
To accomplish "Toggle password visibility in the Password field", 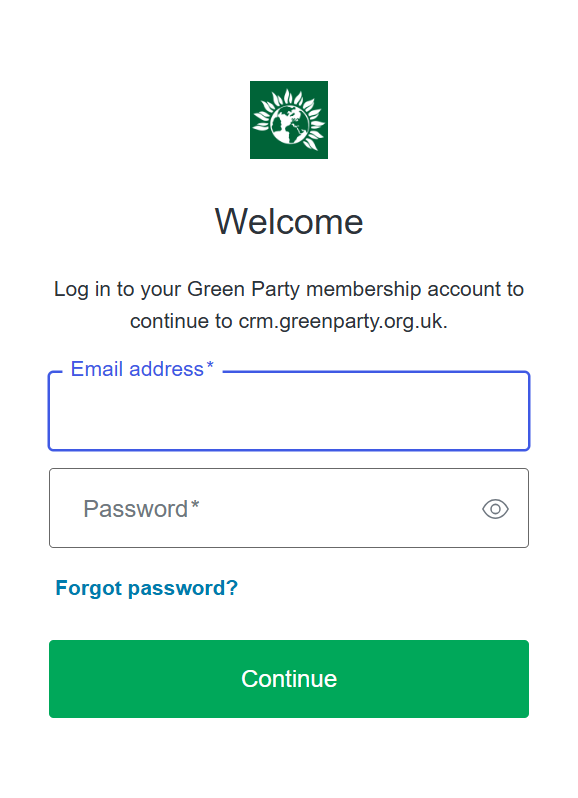I will coord(495,508).
